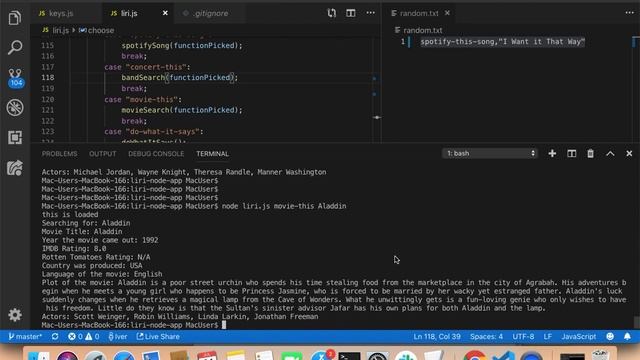640x360 pixels.
Task: Click the compare changes icon in editor toolbar
Action: click(x=331, y=13)
